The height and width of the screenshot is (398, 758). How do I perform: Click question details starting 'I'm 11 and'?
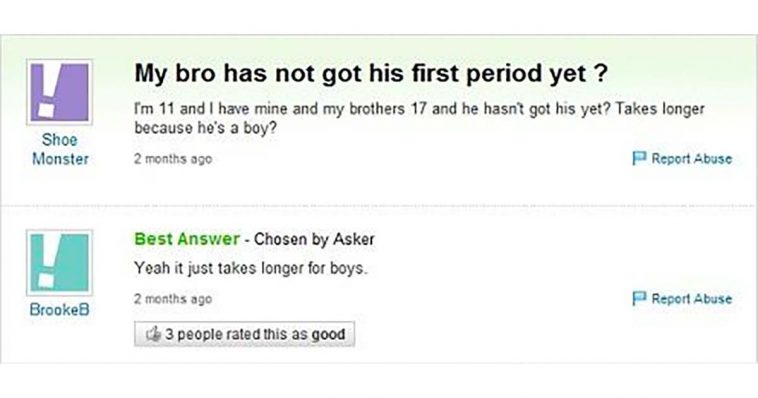(x=419, y=118)
